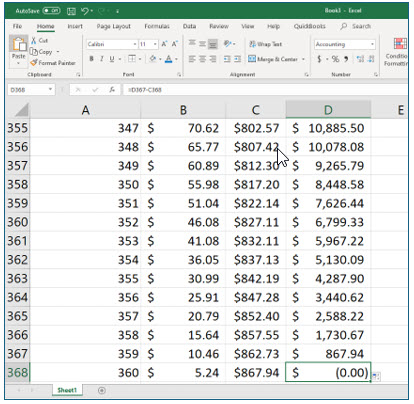Click the Redo arrow icon
Image resolution: width=414 pixels, height=404 pixels.
(101, 11)
